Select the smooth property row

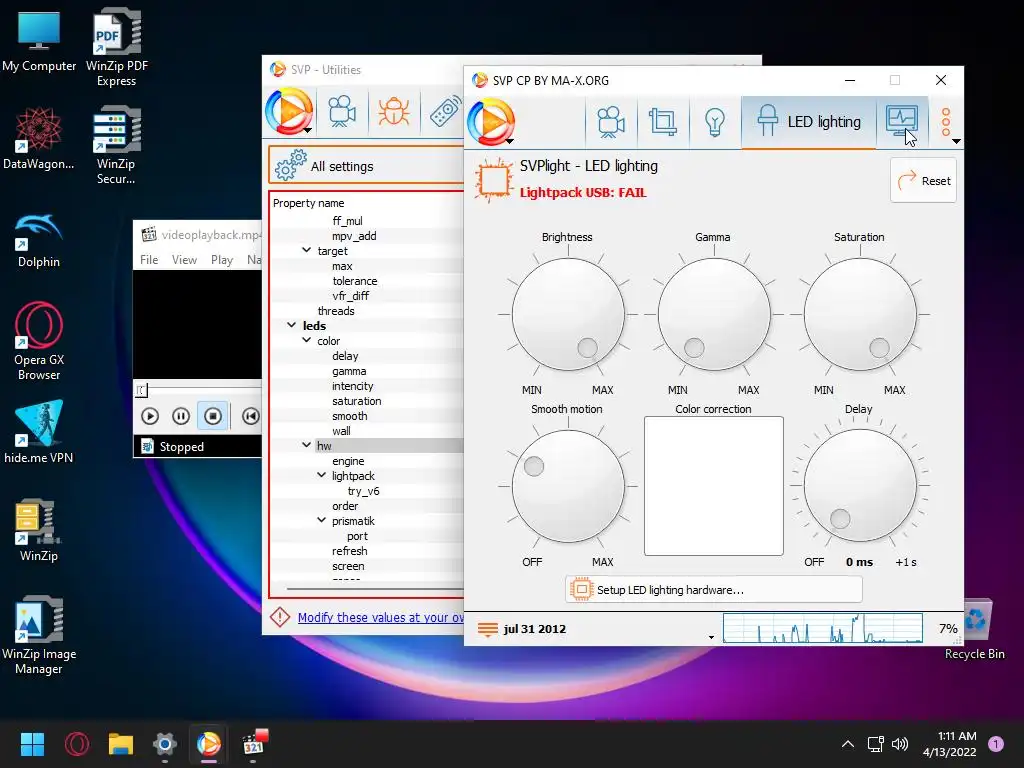click(x=367, y=416)
